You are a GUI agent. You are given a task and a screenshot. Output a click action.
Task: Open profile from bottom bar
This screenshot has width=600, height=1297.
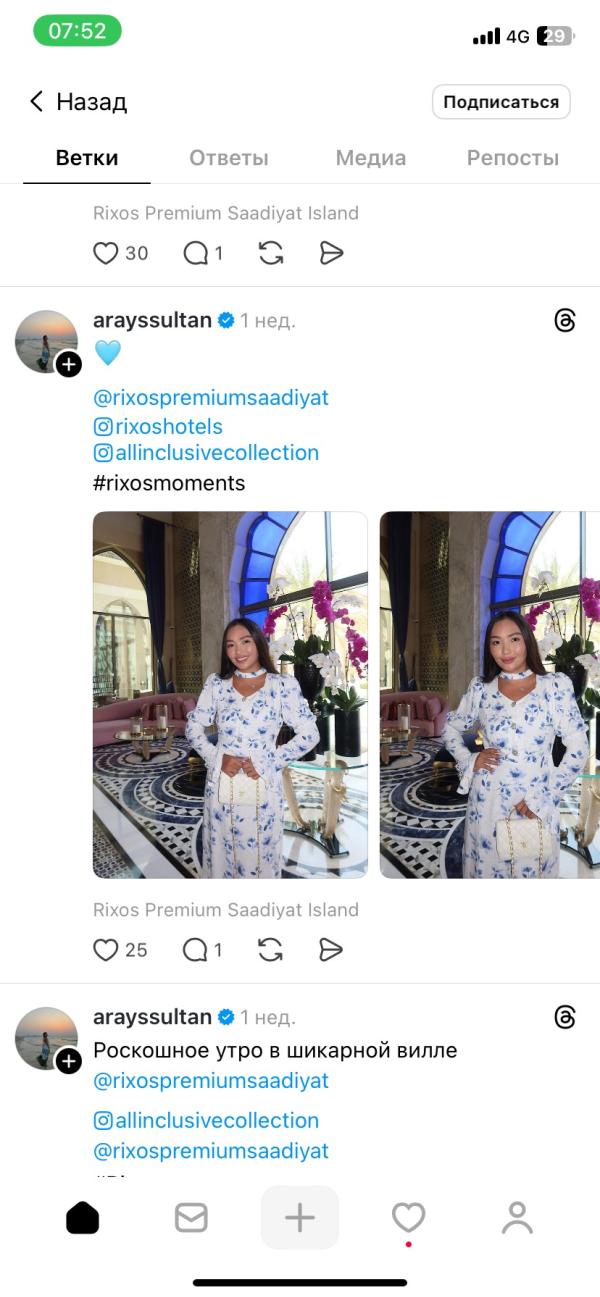pos(517,1217)
